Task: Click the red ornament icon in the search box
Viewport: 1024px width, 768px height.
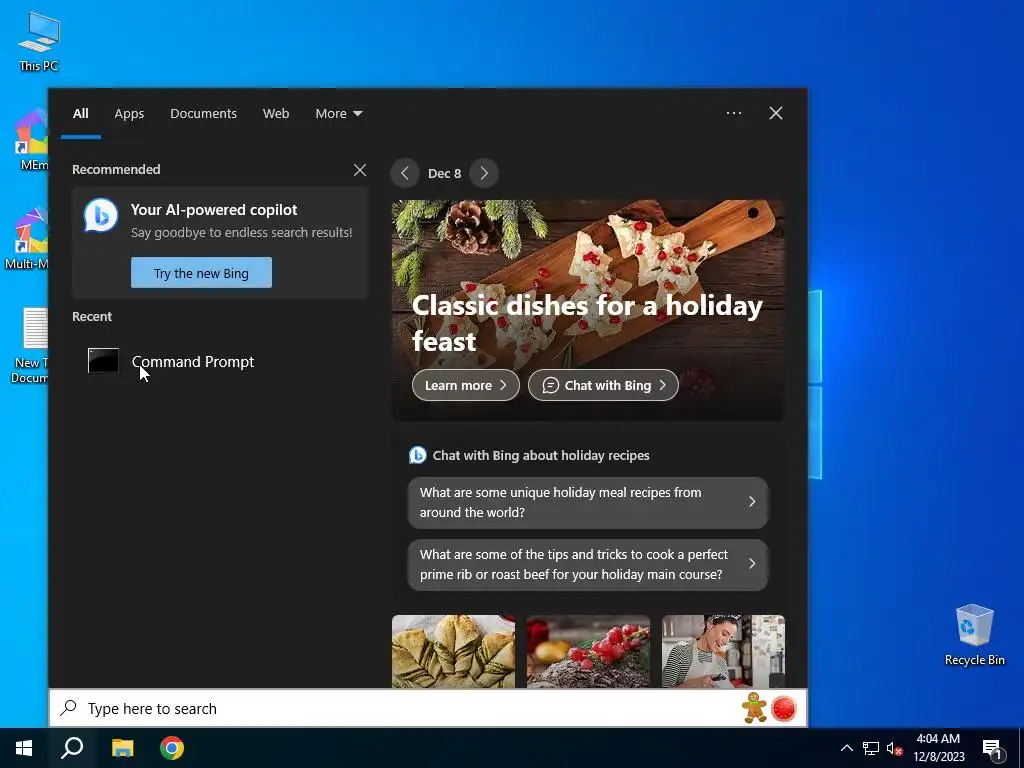Action: 784,709
